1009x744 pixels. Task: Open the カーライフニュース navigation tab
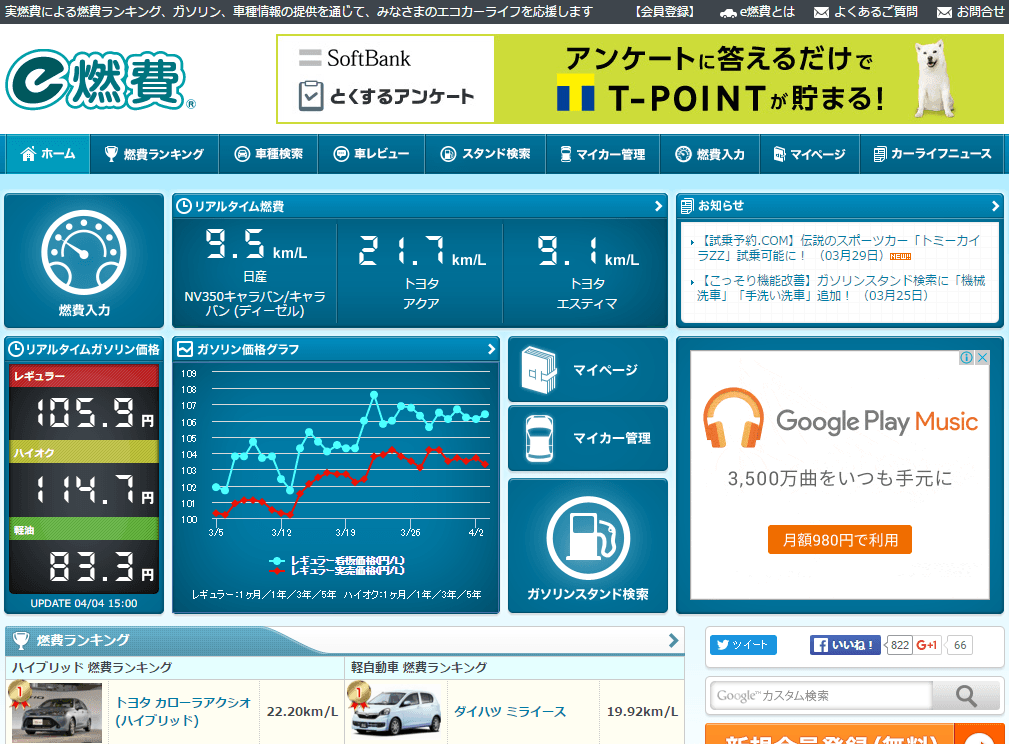click(932, 154)
